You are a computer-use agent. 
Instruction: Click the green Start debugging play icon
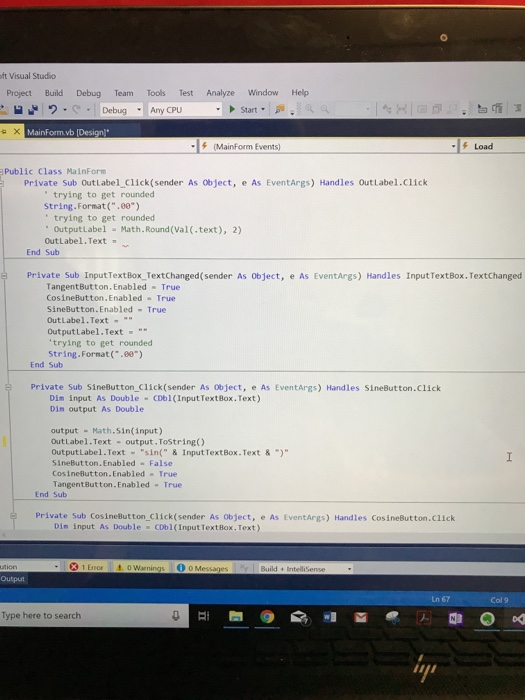(x=232, y=109)
